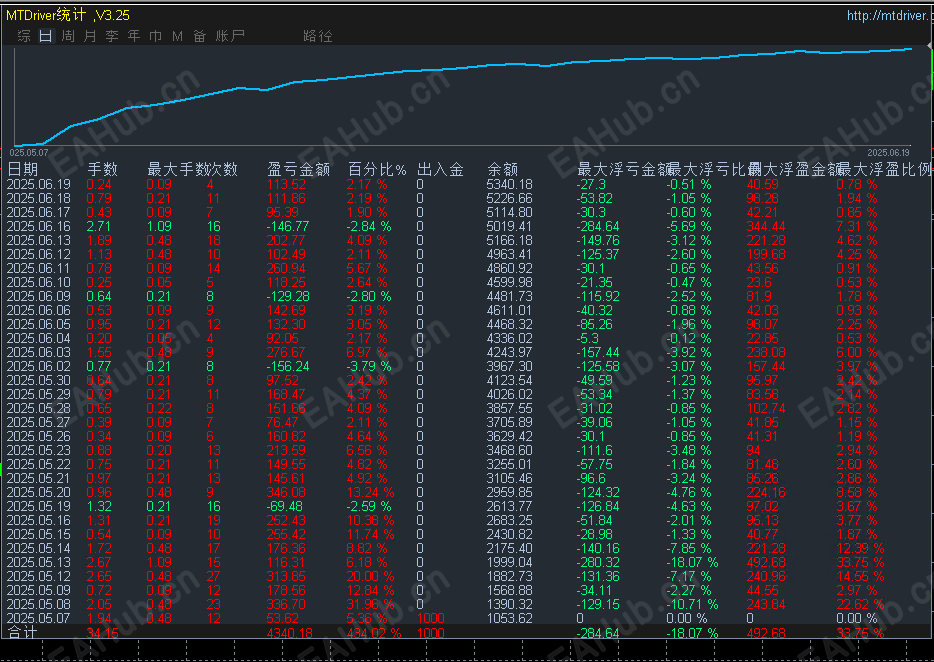Open the 月 monthly statistics view
Viewport: 934px width, 662px height.
88,35
